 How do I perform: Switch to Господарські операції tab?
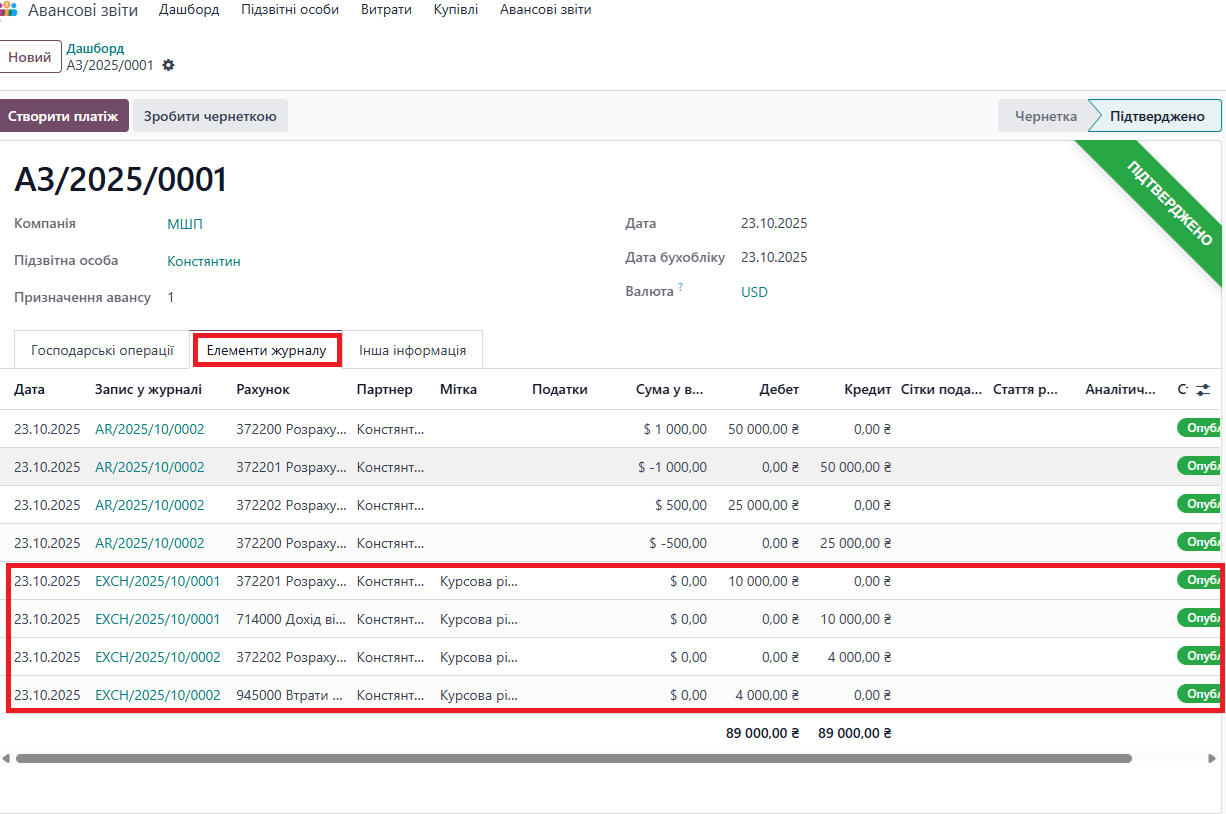tap(102, 351)
